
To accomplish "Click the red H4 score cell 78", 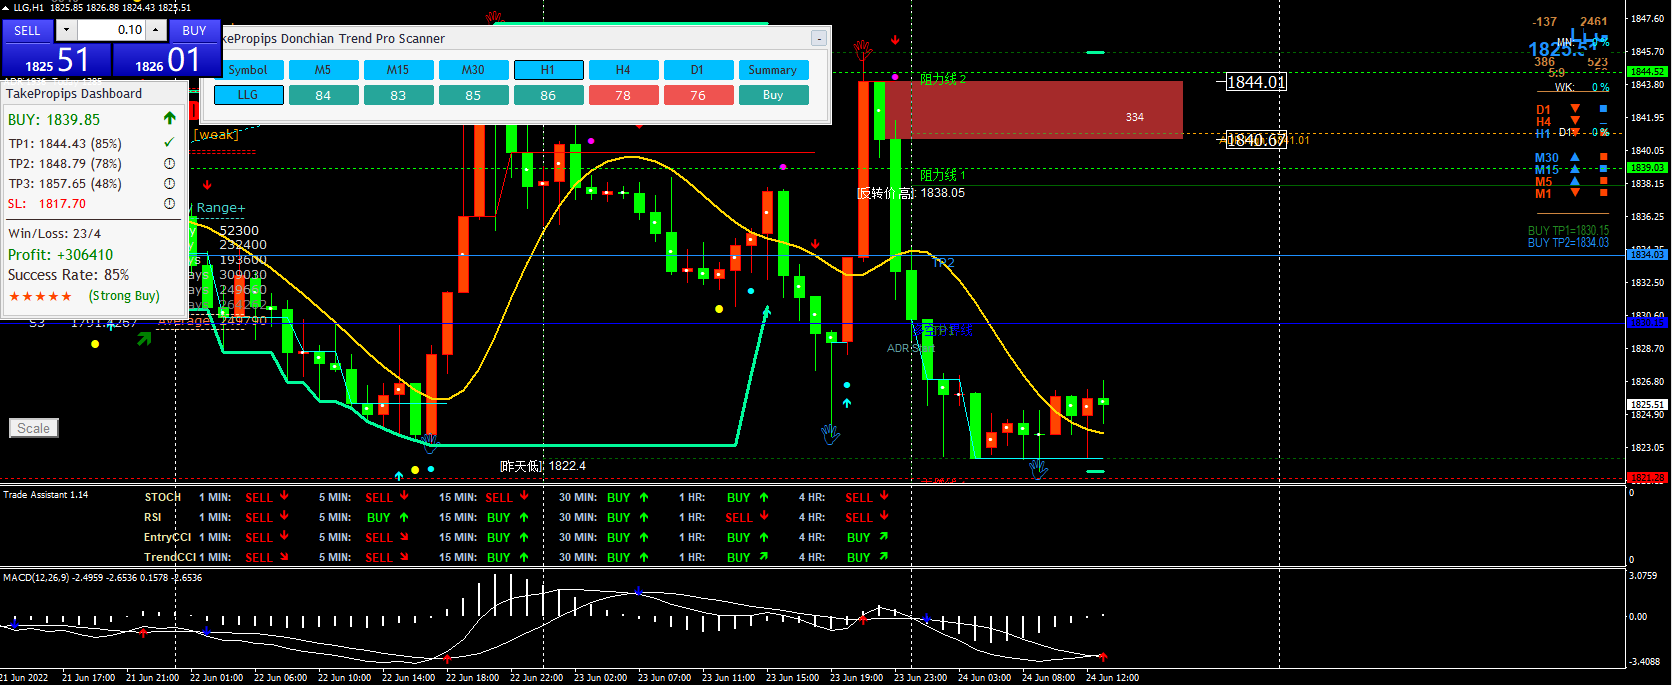I will pyautogui.click(x=623, y=95).
